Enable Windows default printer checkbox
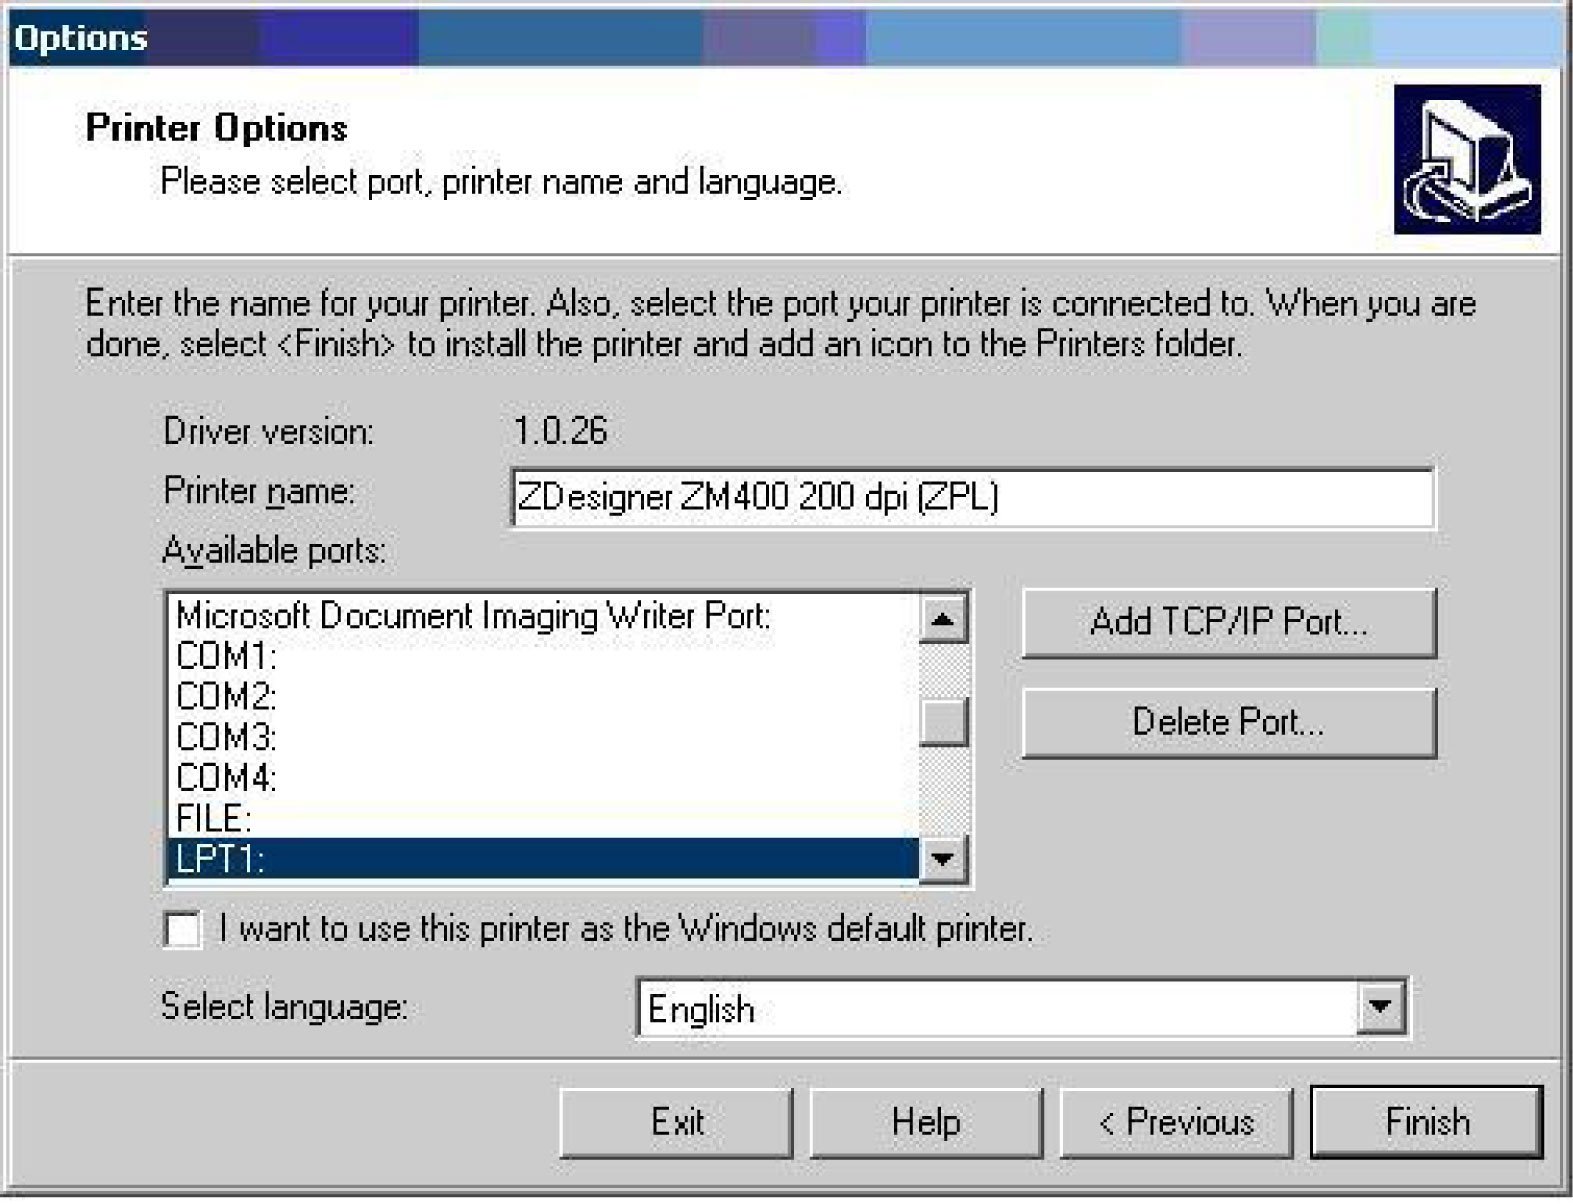 182,930
